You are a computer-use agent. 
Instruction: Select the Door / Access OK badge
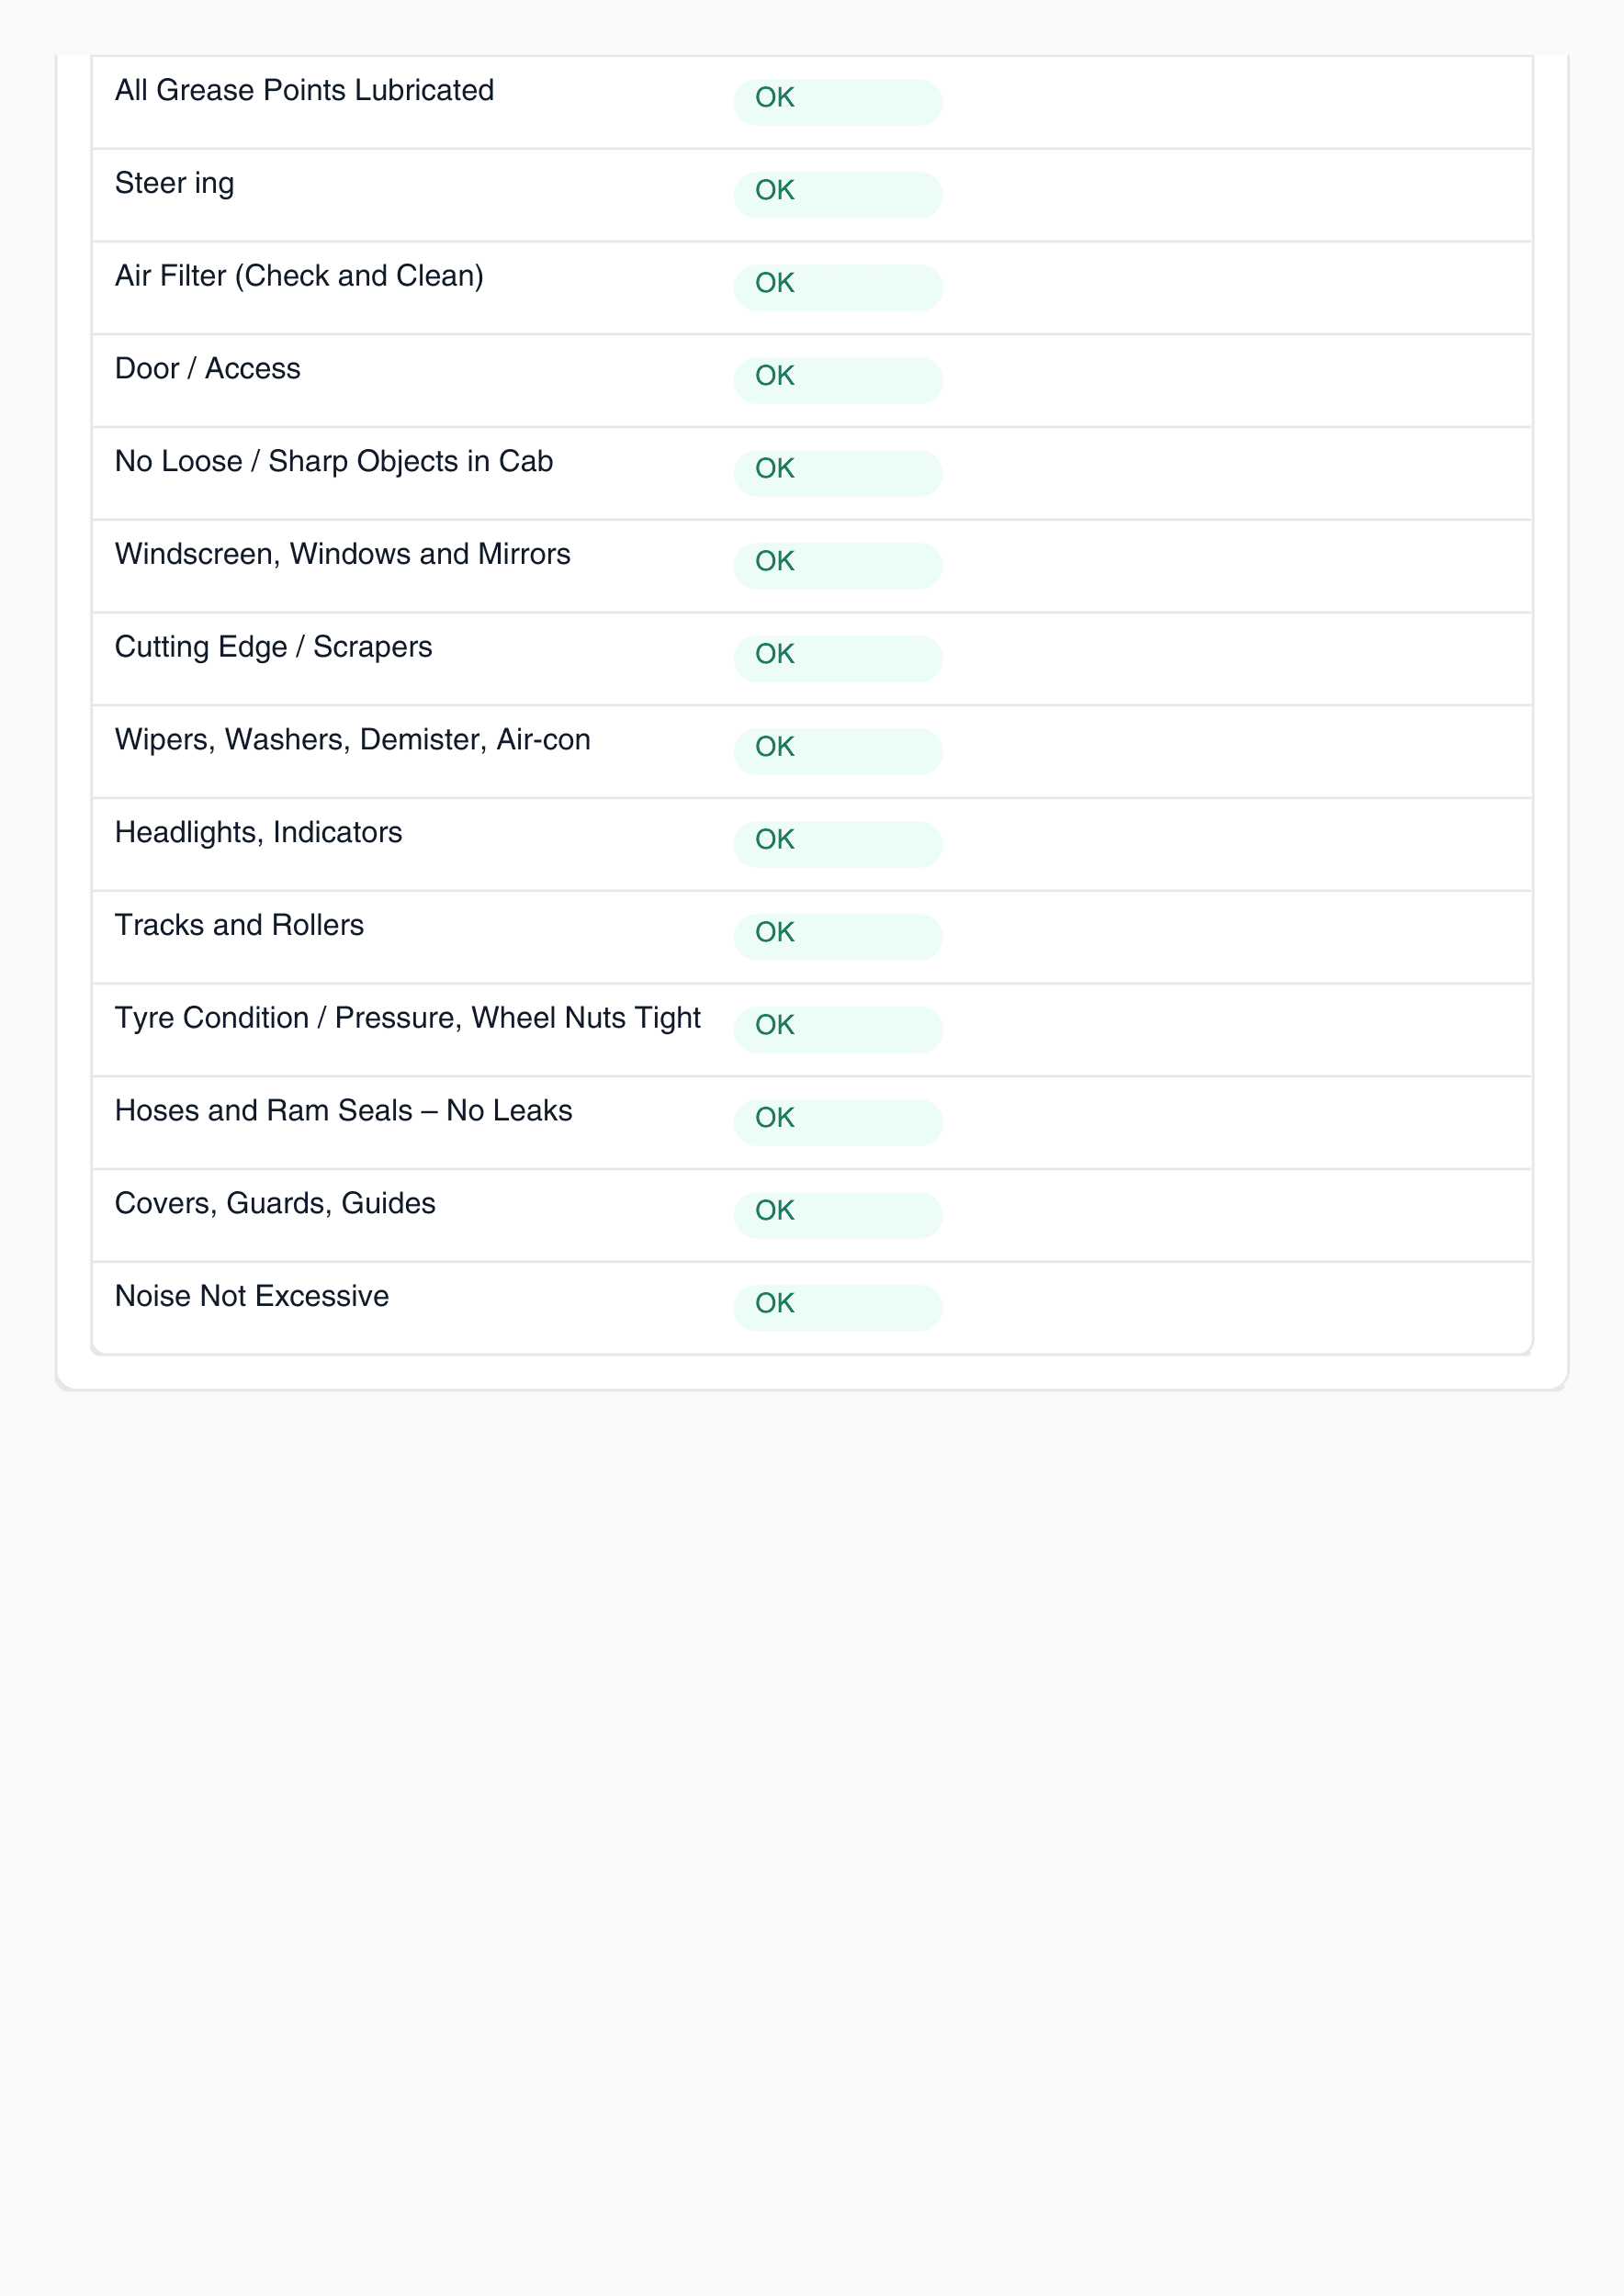click(837, 379)
